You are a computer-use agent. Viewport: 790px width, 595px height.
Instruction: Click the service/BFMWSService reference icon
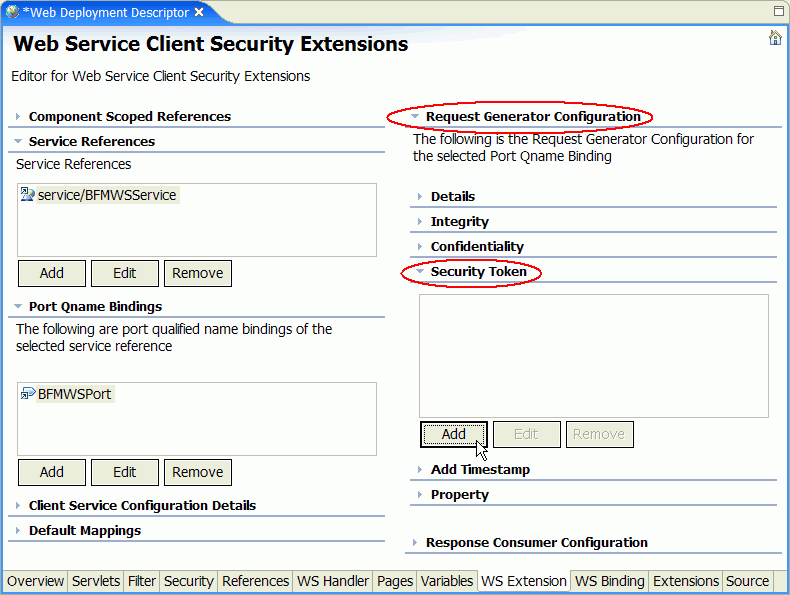click(x=27, y=194)
